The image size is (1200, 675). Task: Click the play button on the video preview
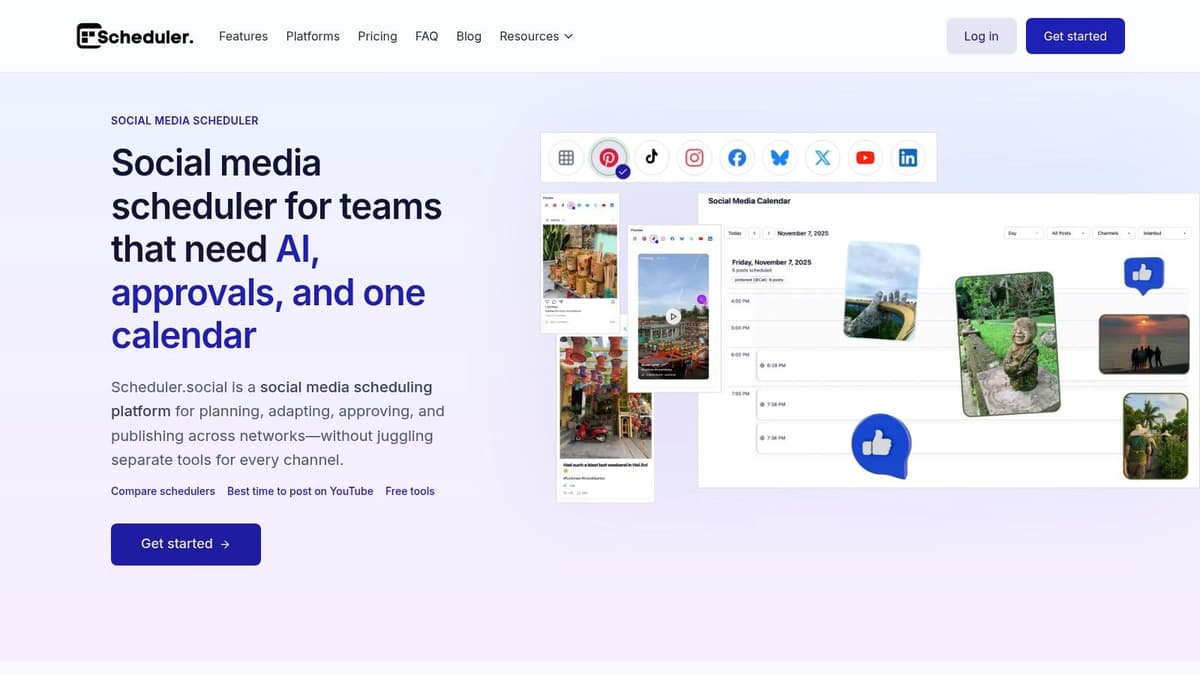point(674,316)
